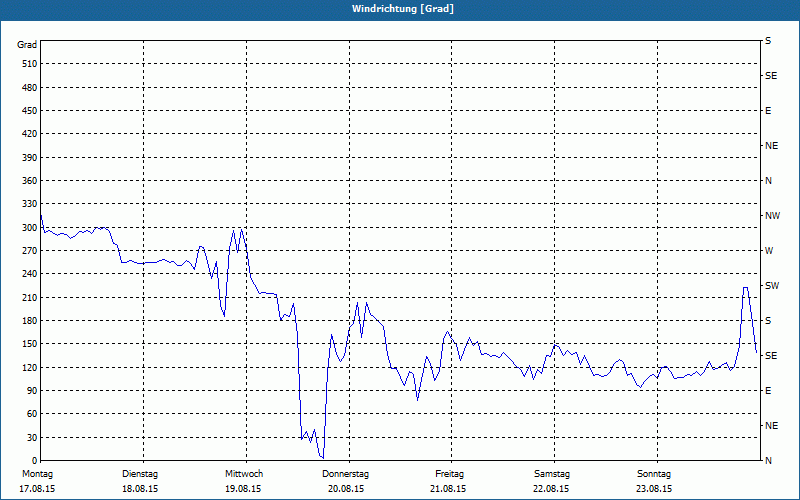Select the y-axis value '390'

coord(30,158)
